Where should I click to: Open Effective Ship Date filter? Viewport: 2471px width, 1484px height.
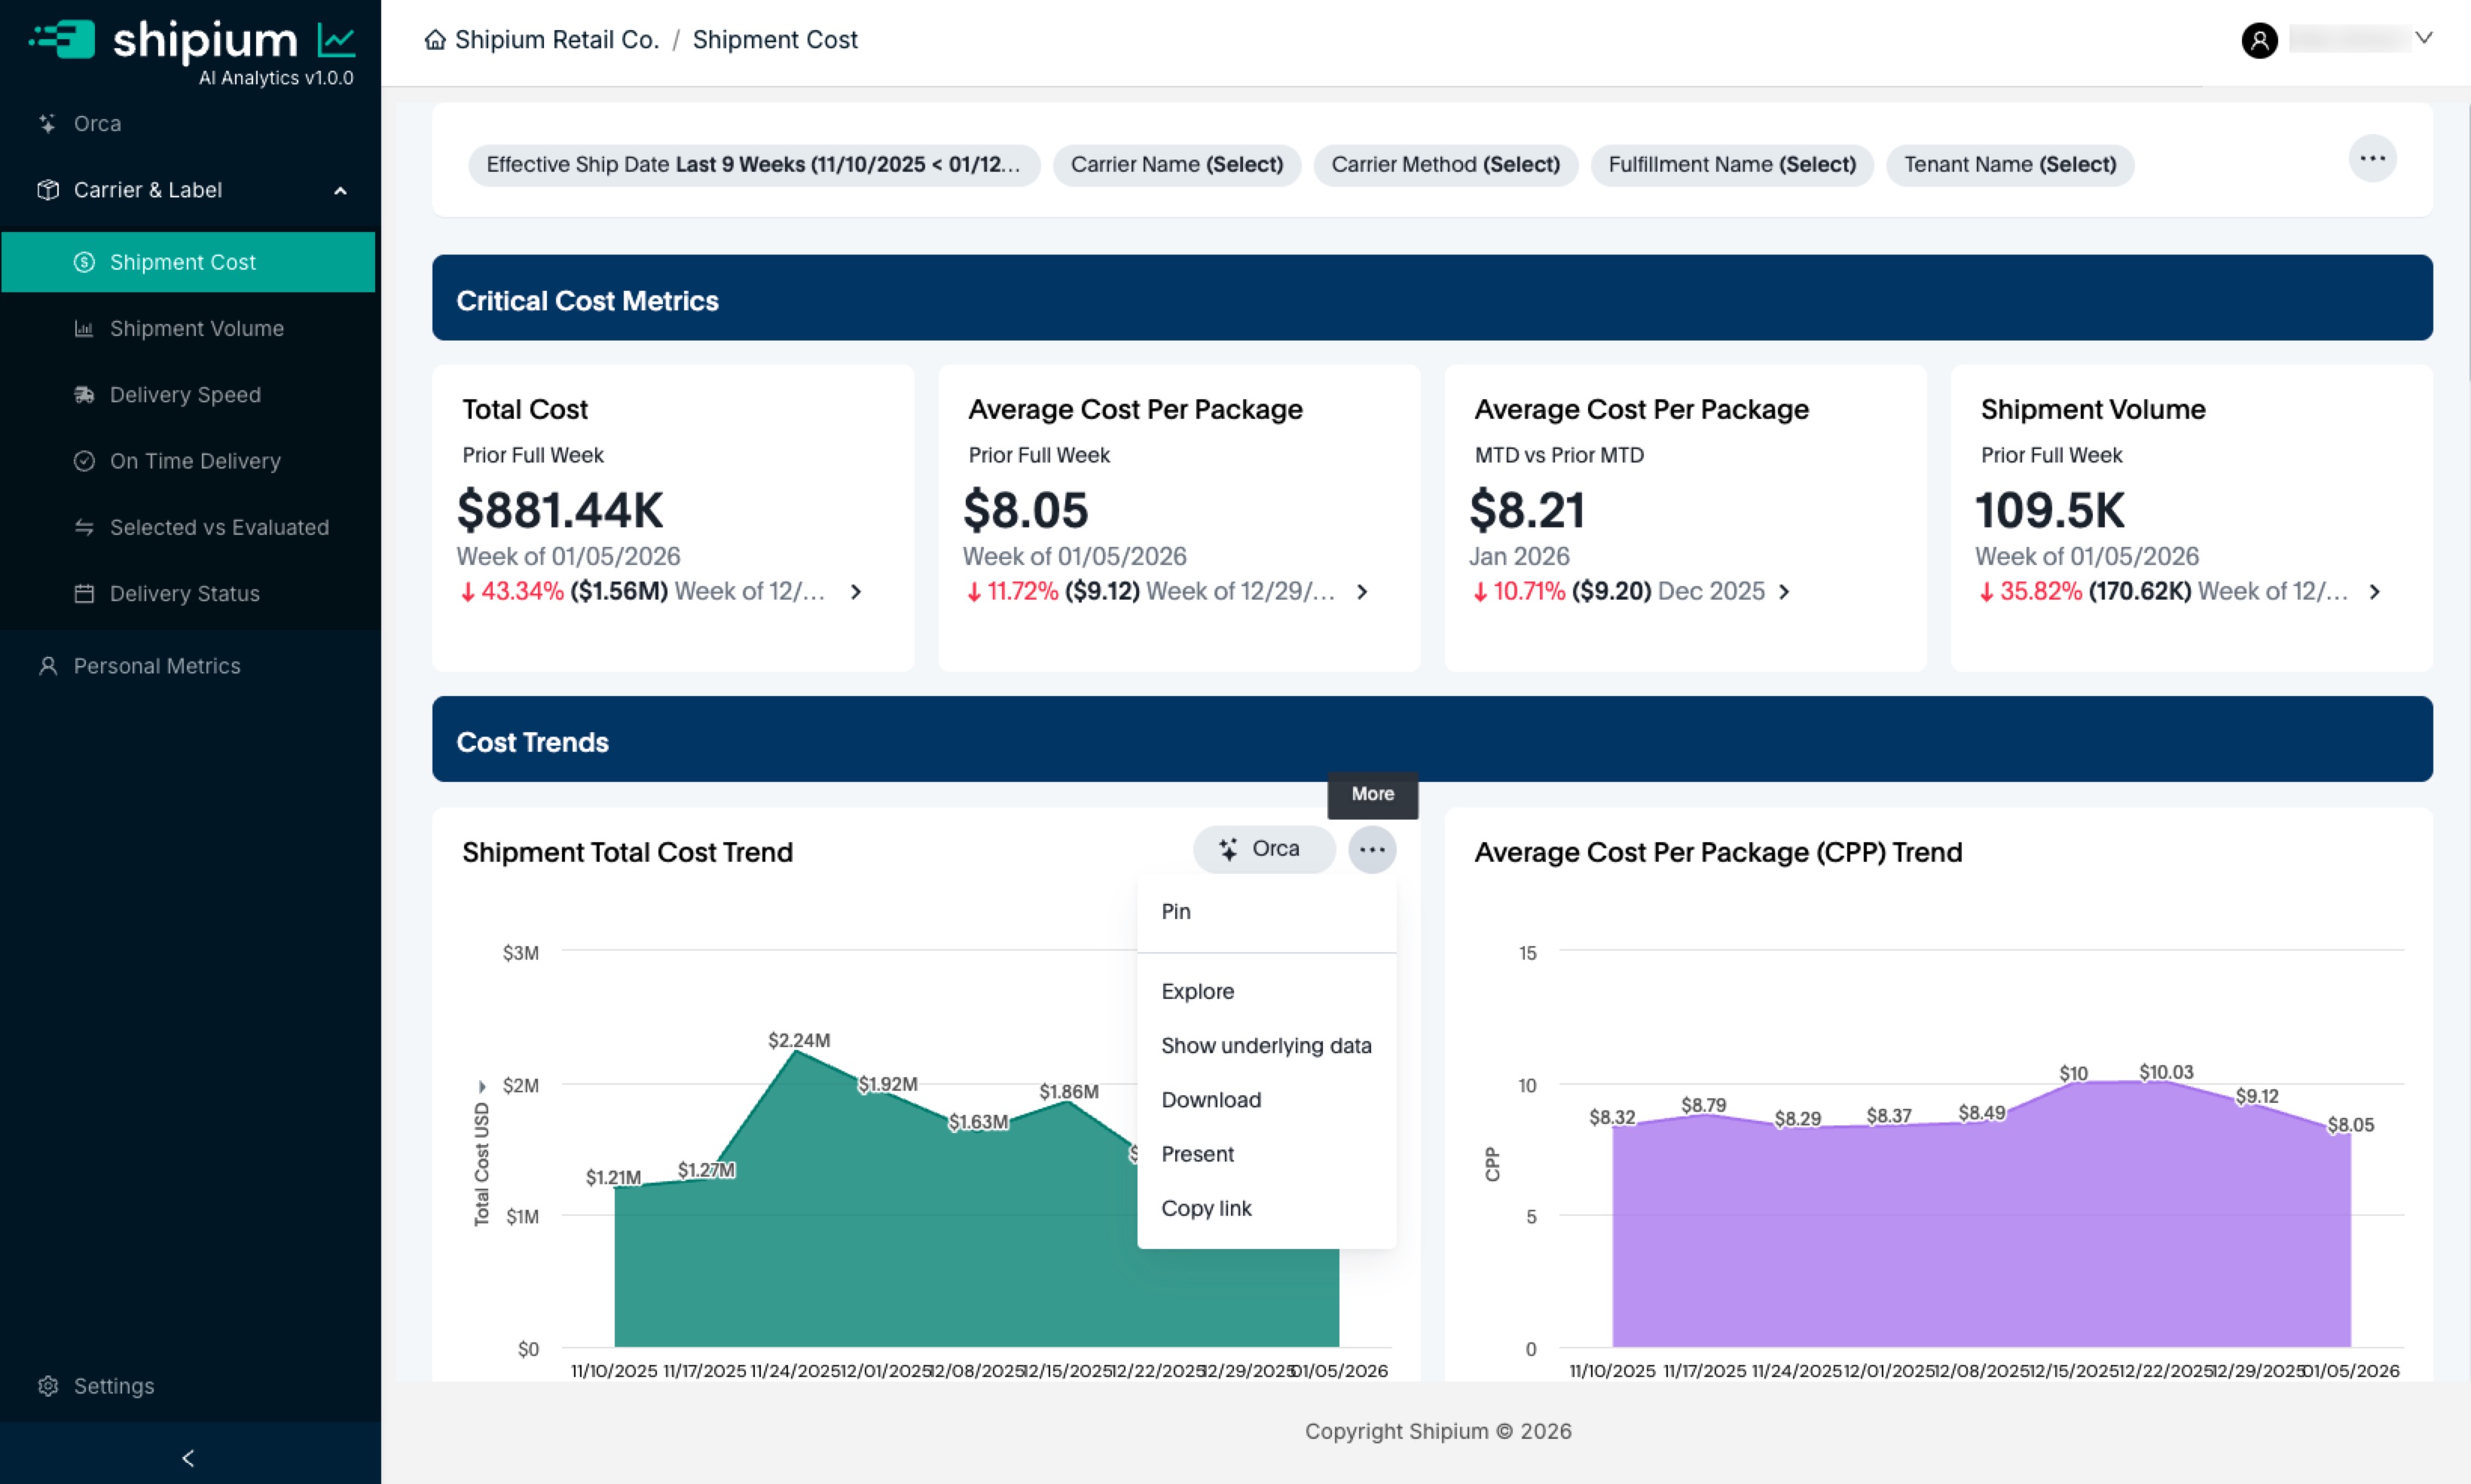tap(753, 164)
